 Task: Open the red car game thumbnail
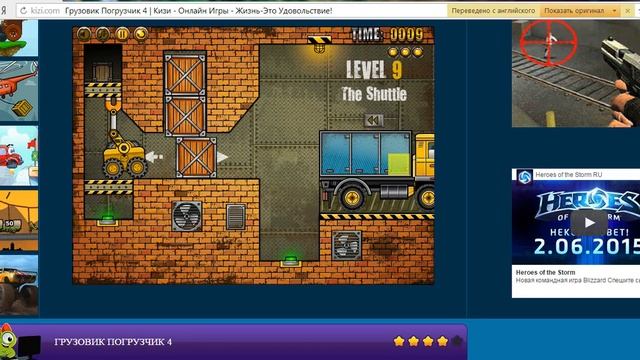(x=19, y=156)
